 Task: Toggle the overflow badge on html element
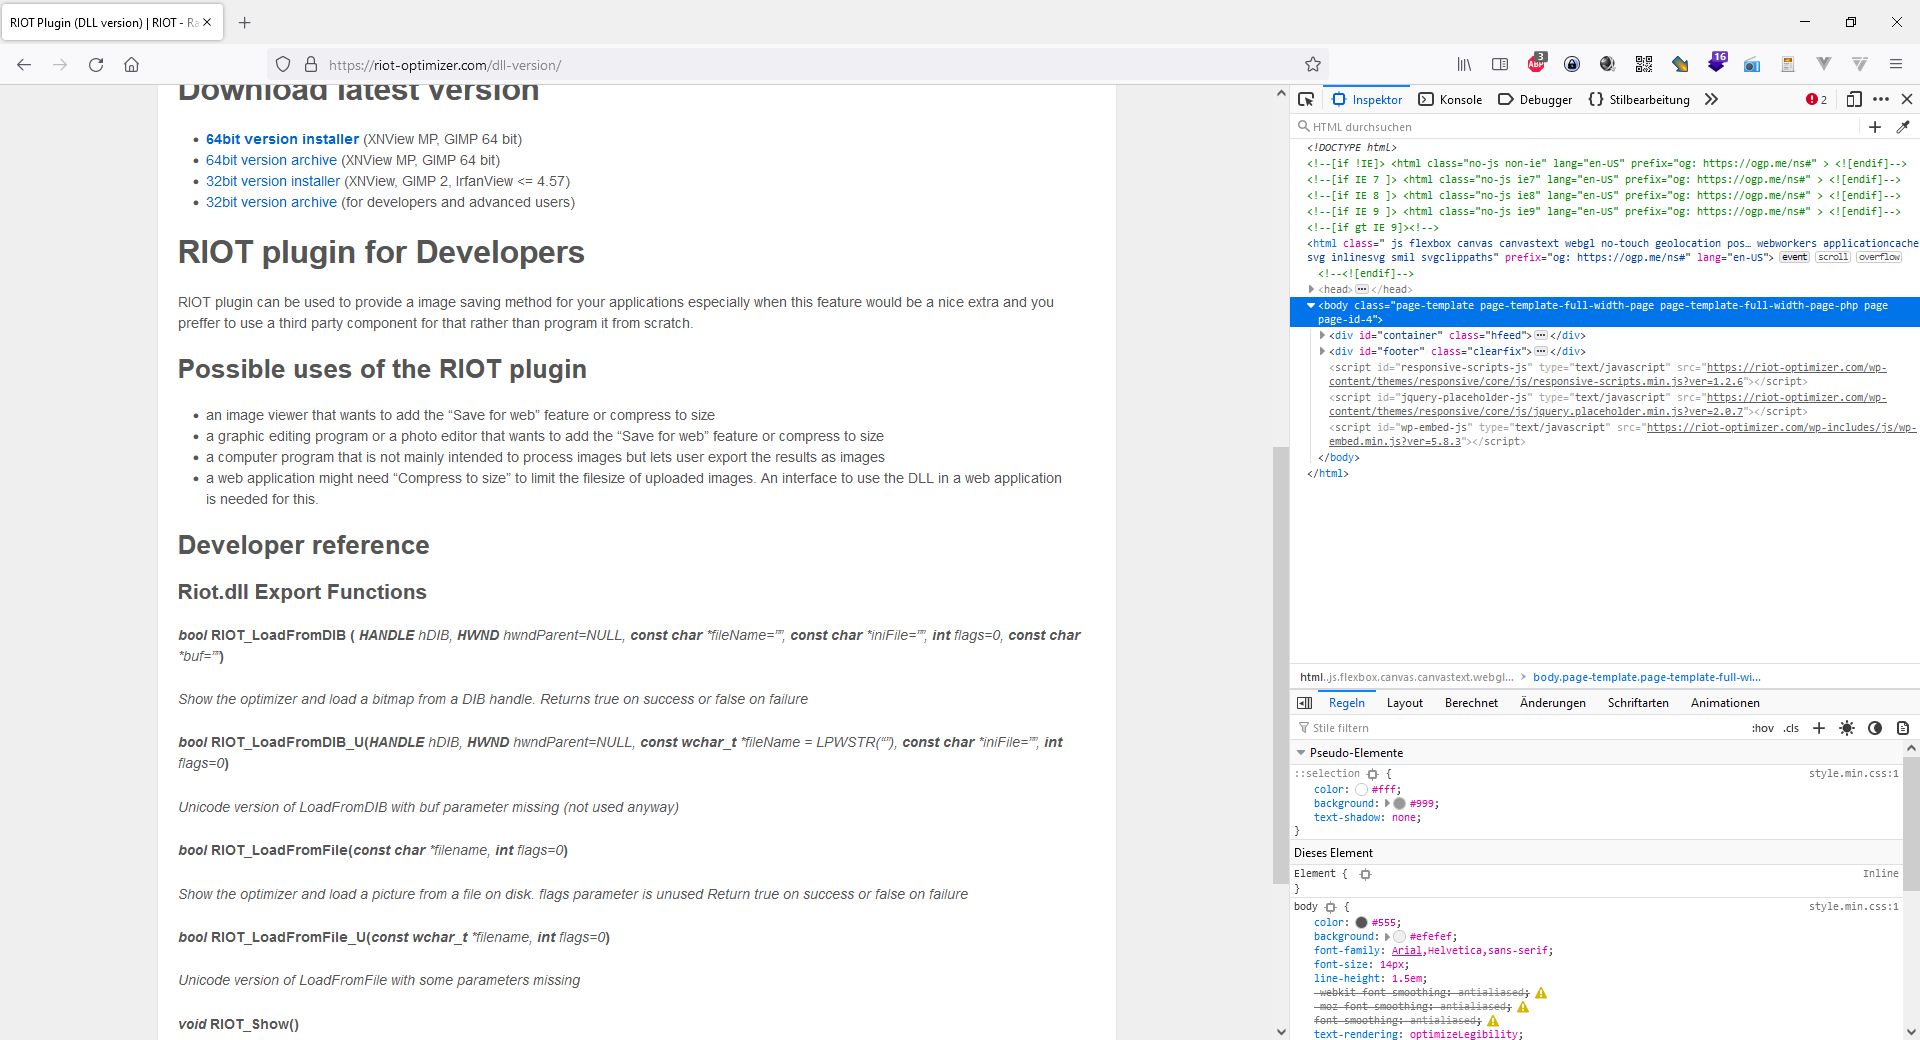pos(1879,257)
